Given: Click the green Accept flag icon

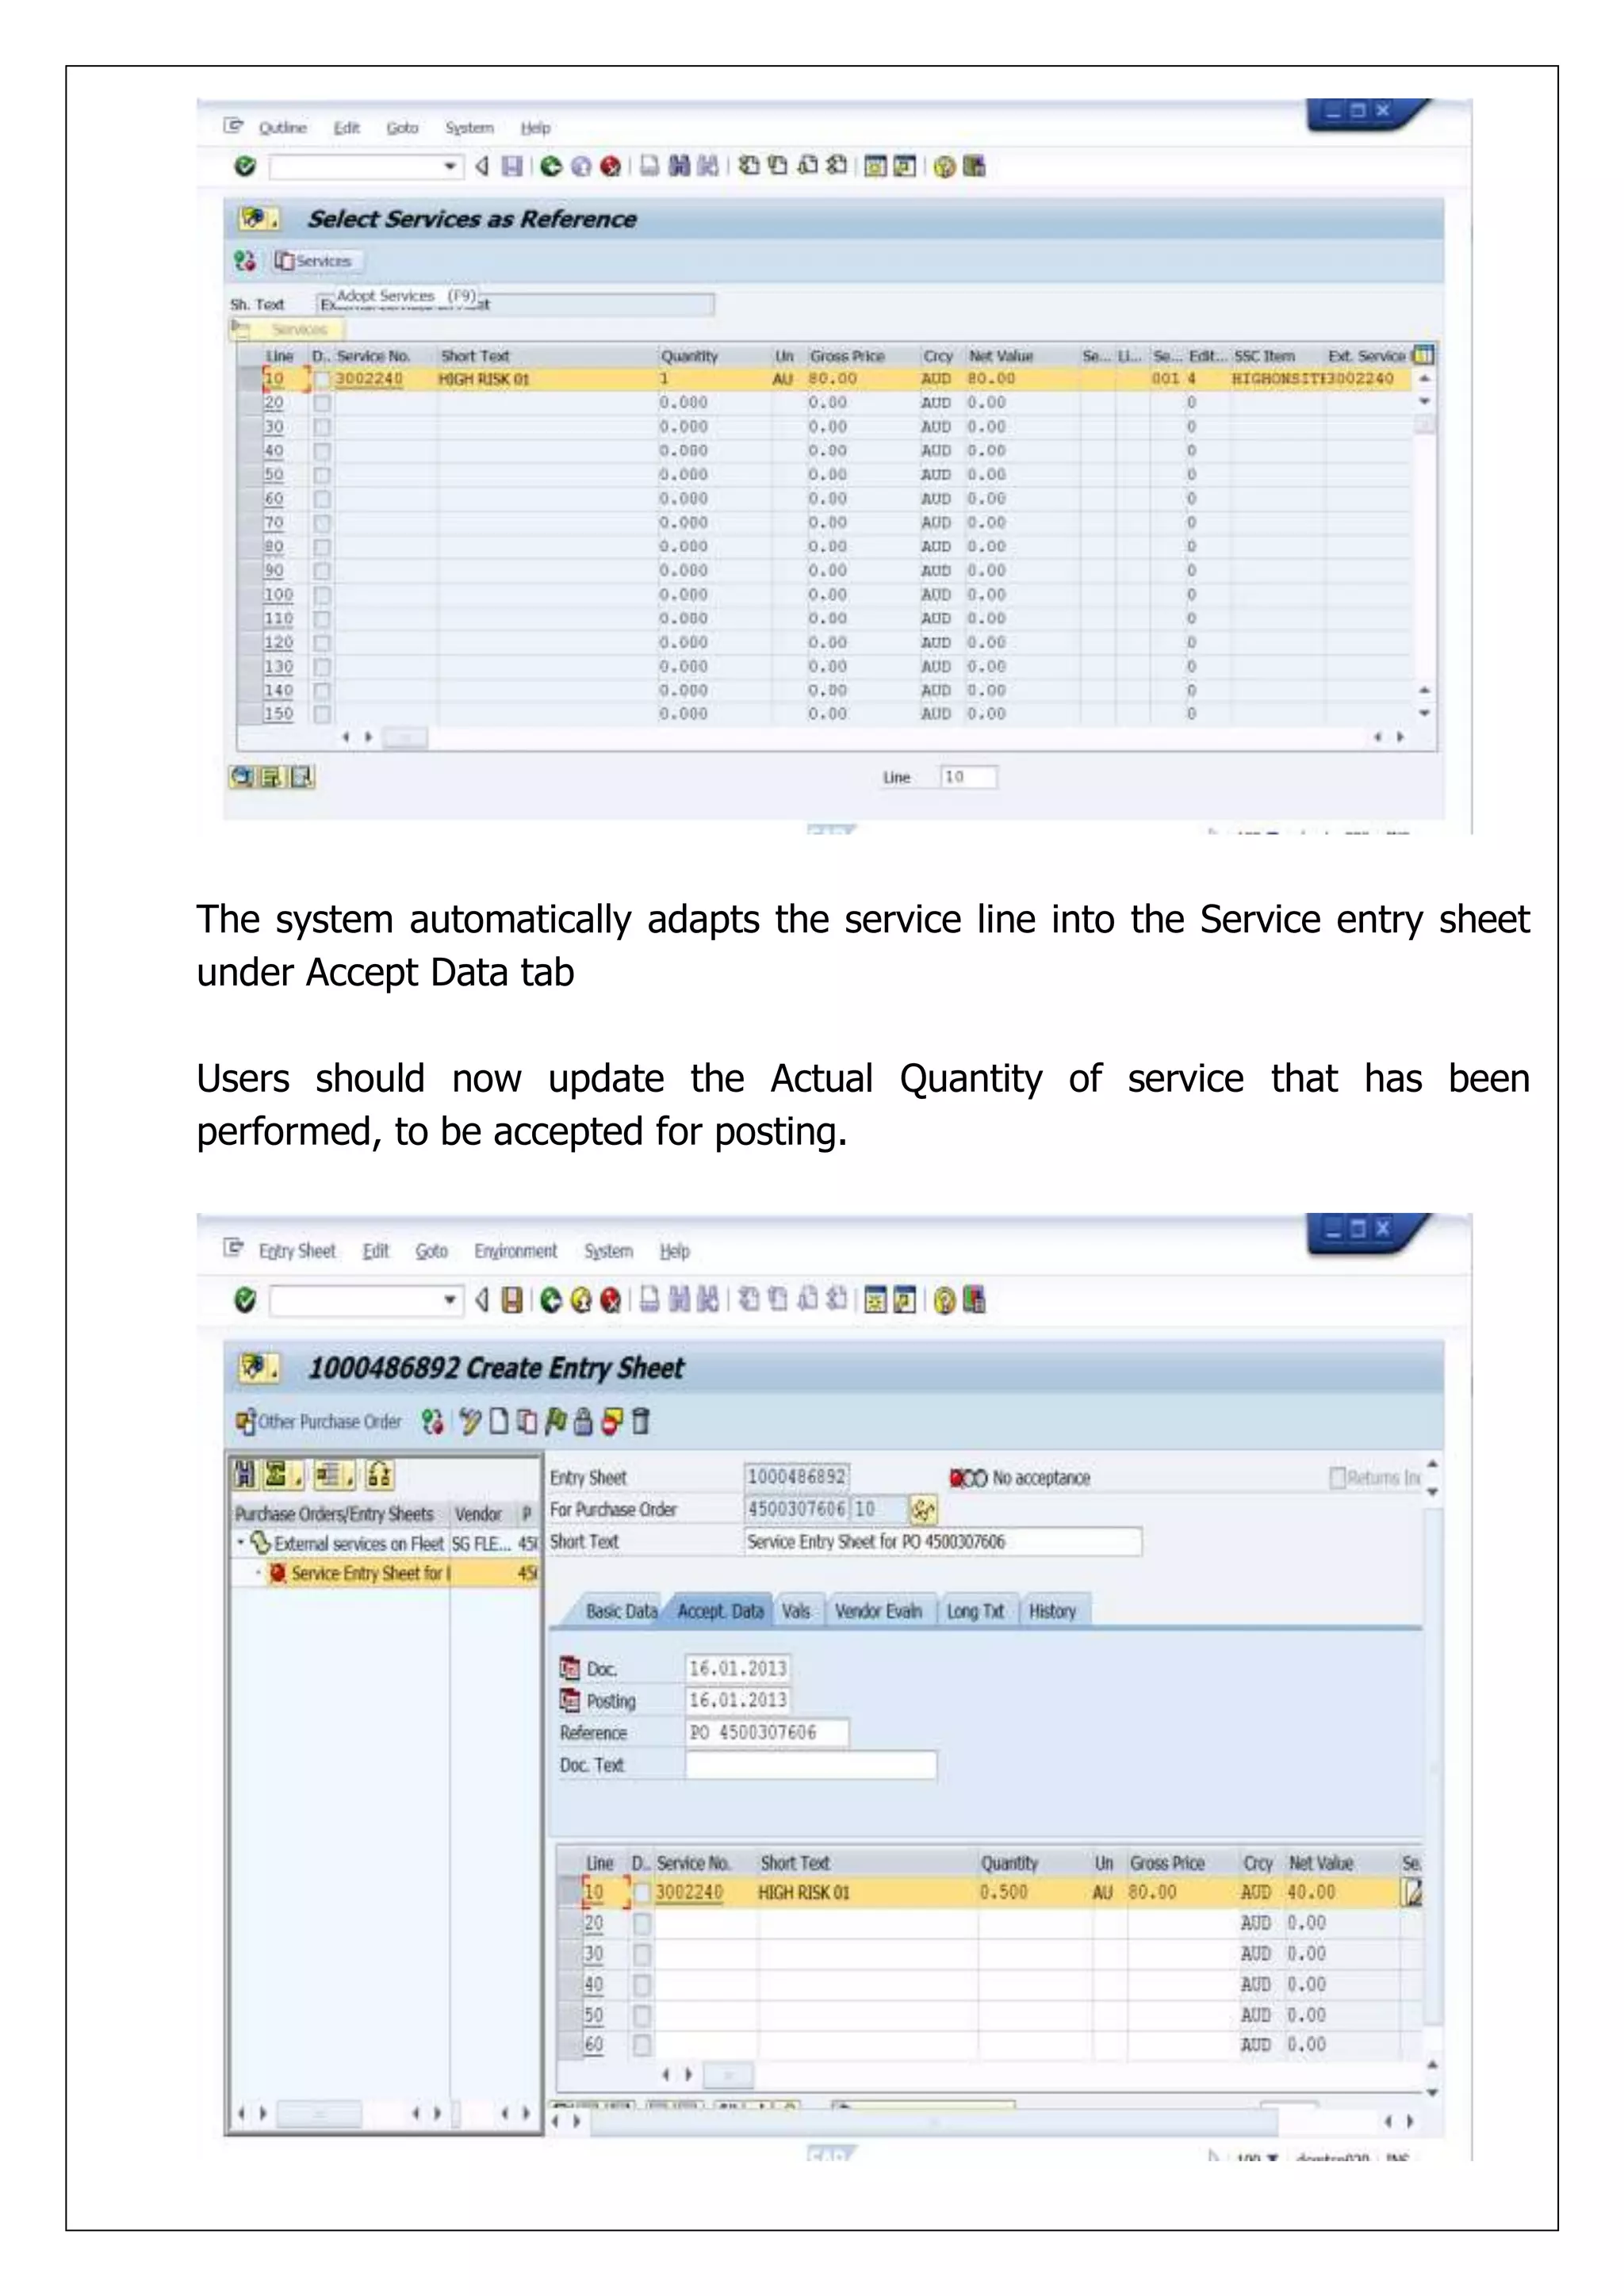Looking at the screenshot, I should click(556, 1421).
